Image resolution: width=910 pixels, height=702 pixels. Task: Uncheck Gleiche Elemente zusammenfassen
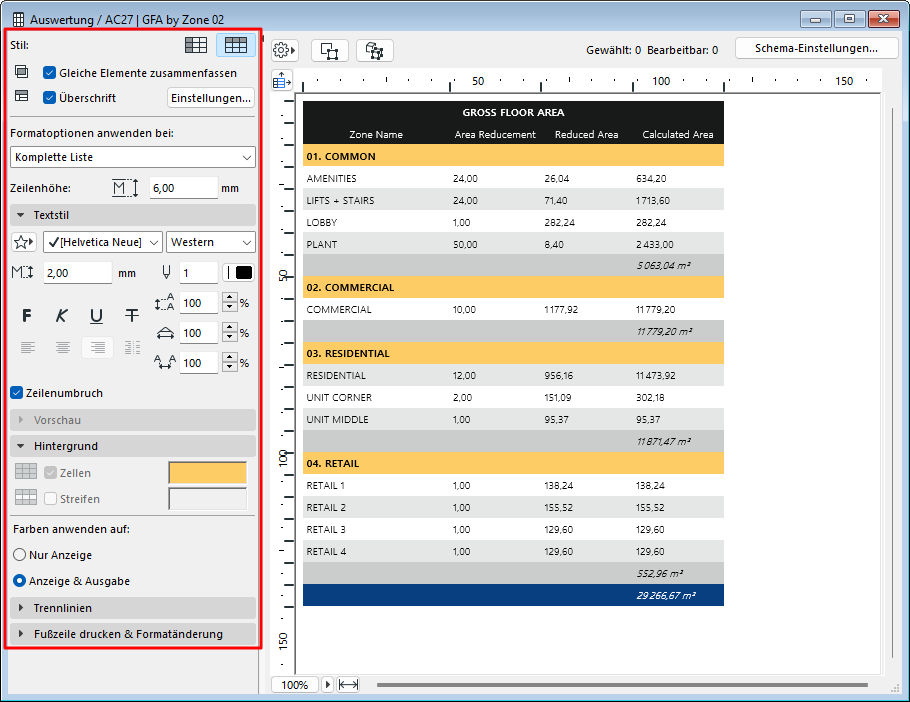click(x=49, y=73)
